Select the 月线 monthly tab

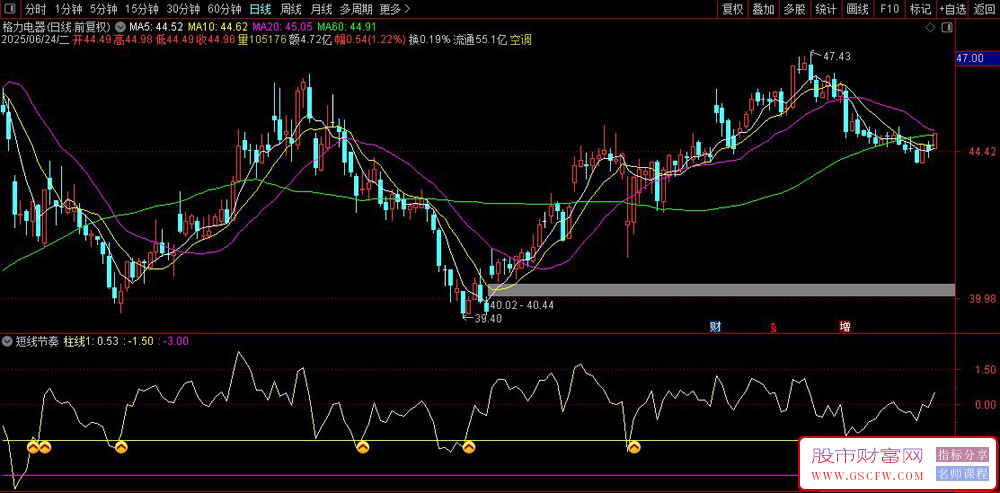point(321,9)
